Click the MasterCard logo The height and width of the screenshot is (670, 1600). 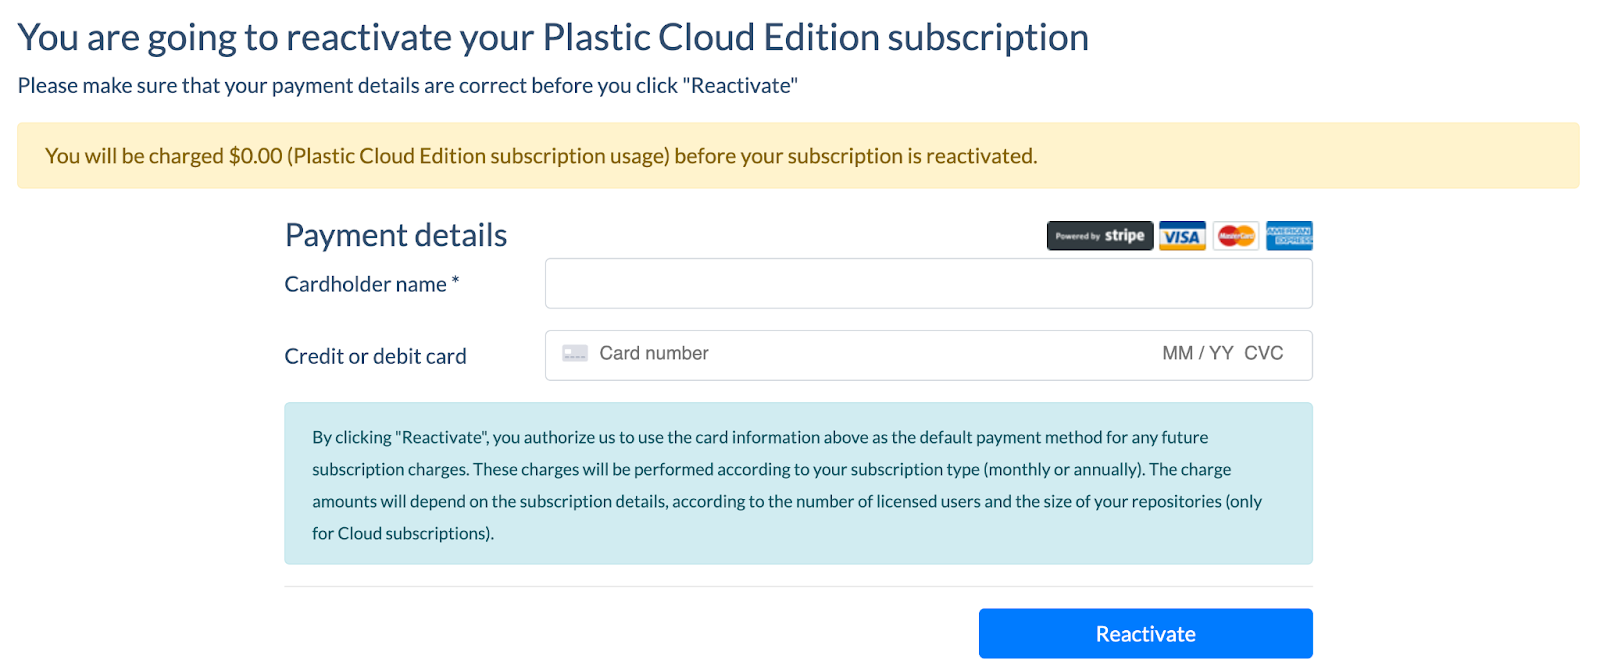[x=1236, y=236]
